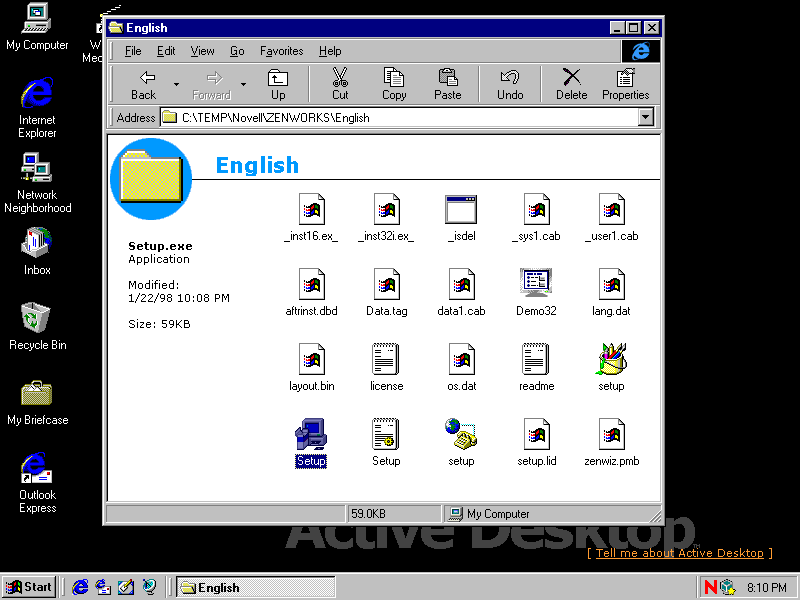Screen dimensions: 800x600
Task: Click Show Desktop in Quick Launch
Action: click(126, 587)
